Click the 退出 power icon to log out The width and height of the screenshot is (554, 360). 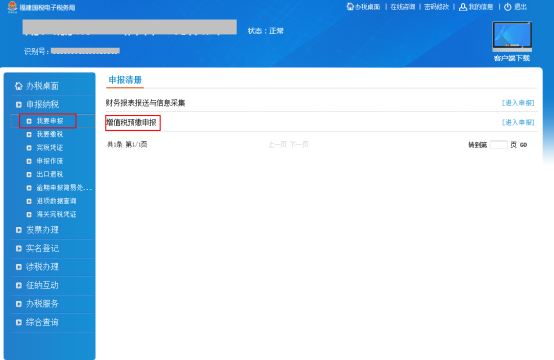[x=508, y=7]
